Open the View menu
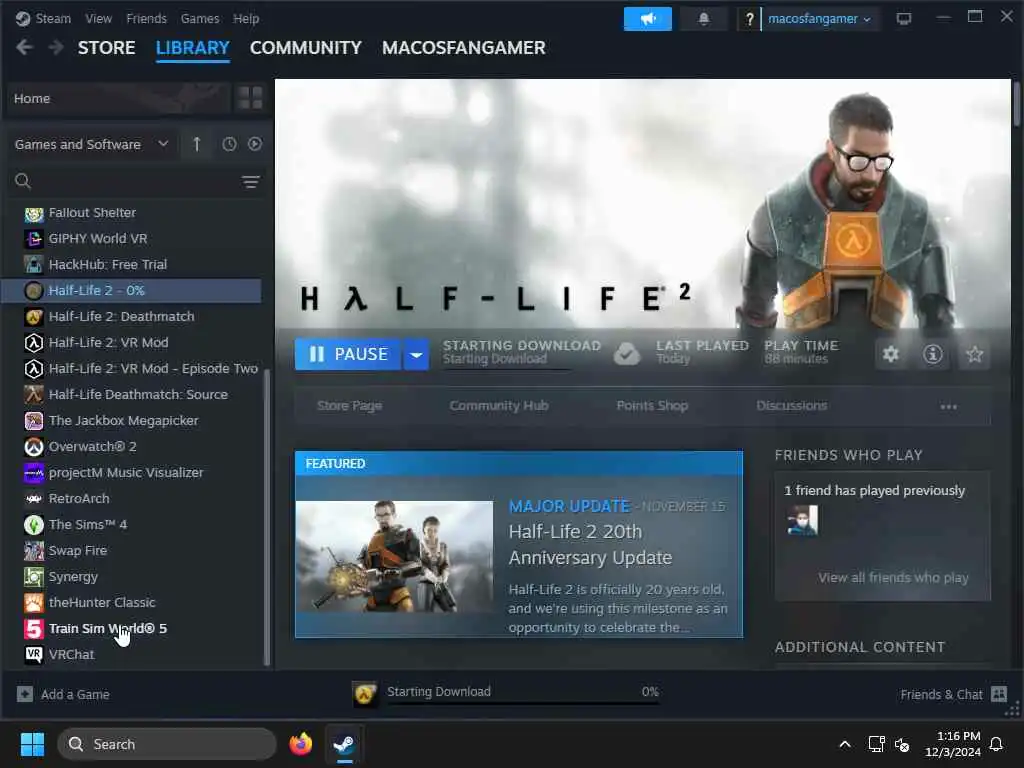The image size is (1024, 768). (98, 18)
